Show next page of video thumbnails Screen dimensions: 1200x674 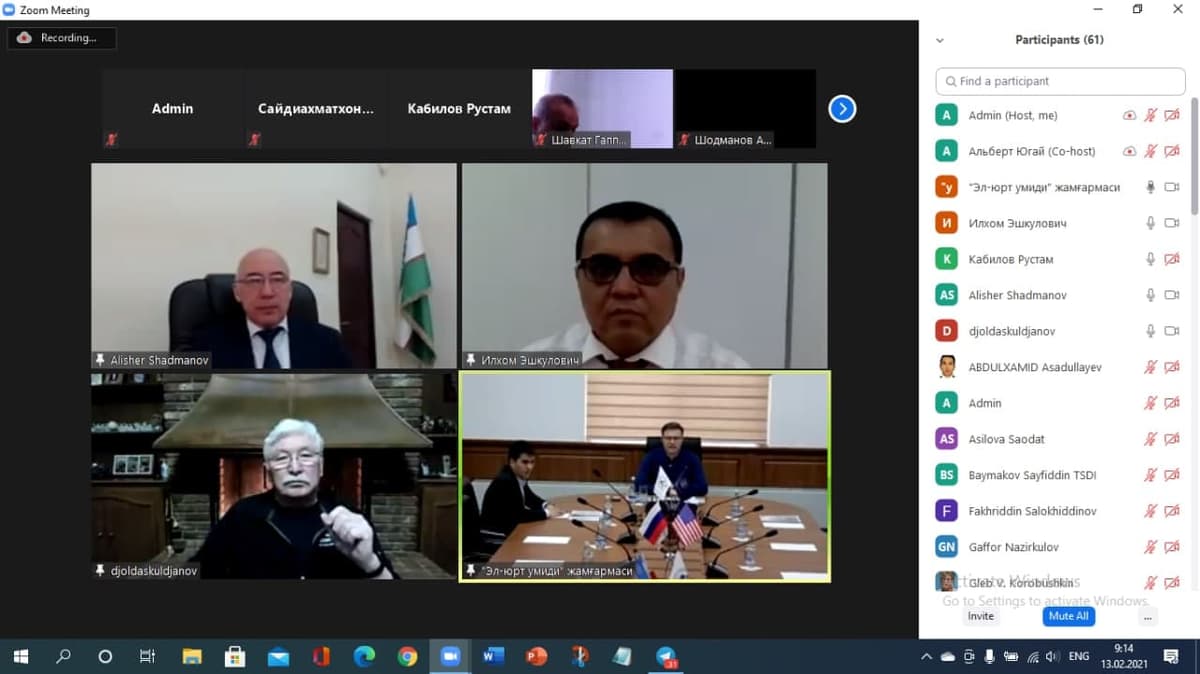point(842,108)
